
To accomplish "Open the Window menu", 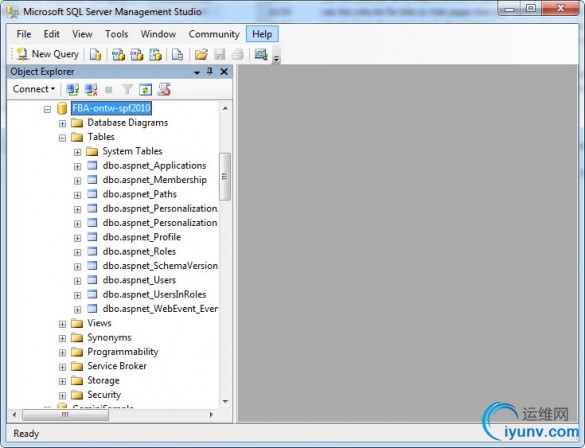I will [x=158, y=34].
